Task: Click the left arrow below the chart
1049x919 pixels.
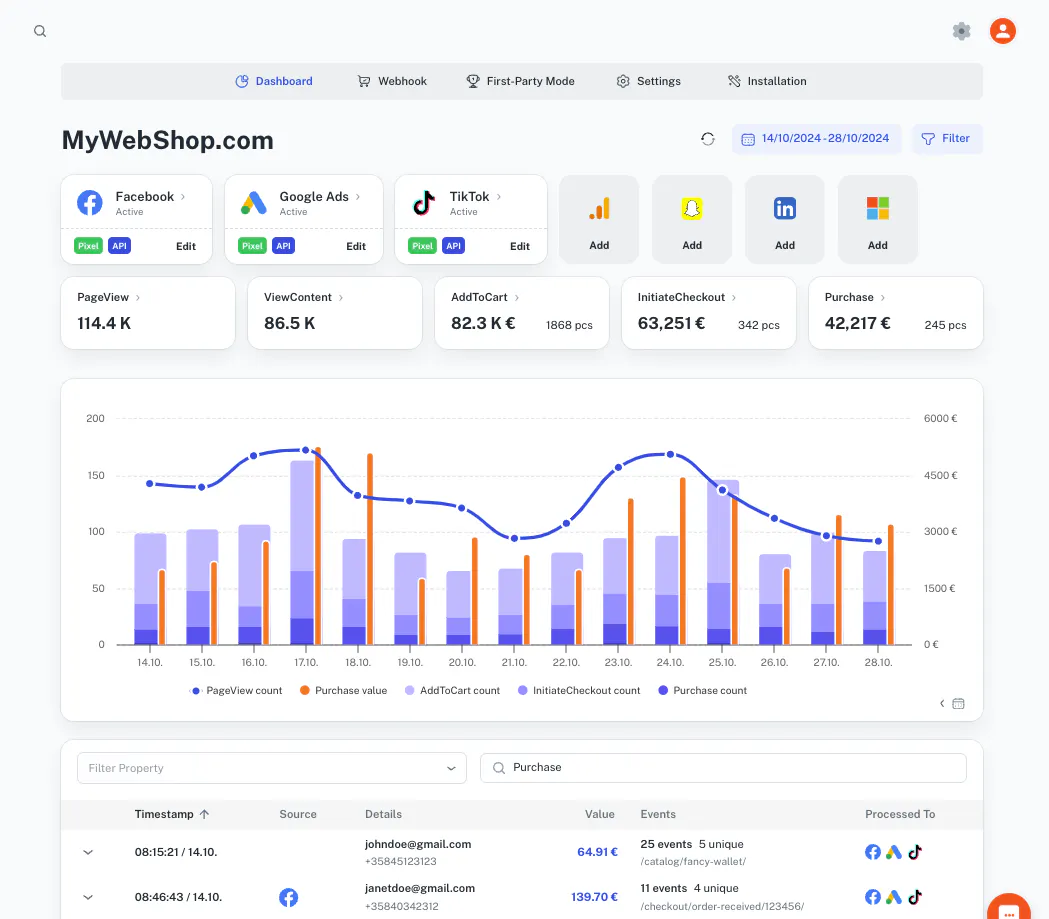Action: (942, 704)
